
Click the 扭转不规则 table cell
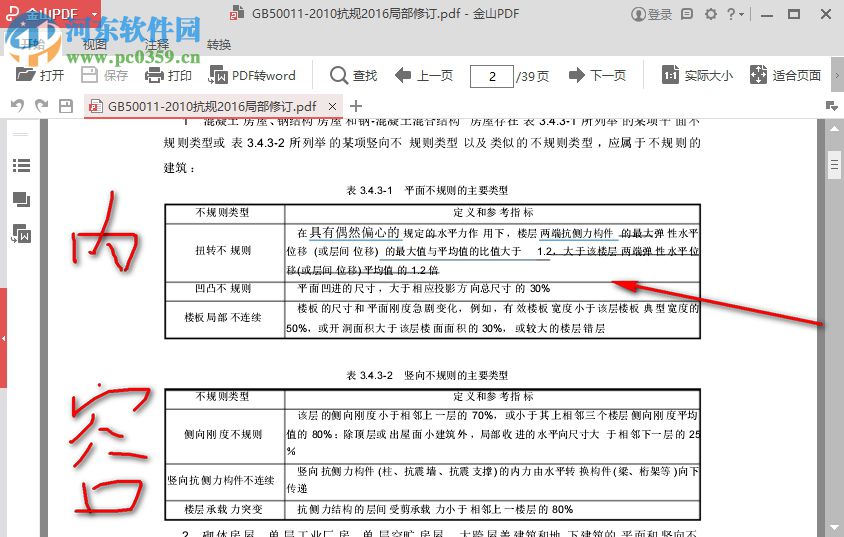(224, 251)
